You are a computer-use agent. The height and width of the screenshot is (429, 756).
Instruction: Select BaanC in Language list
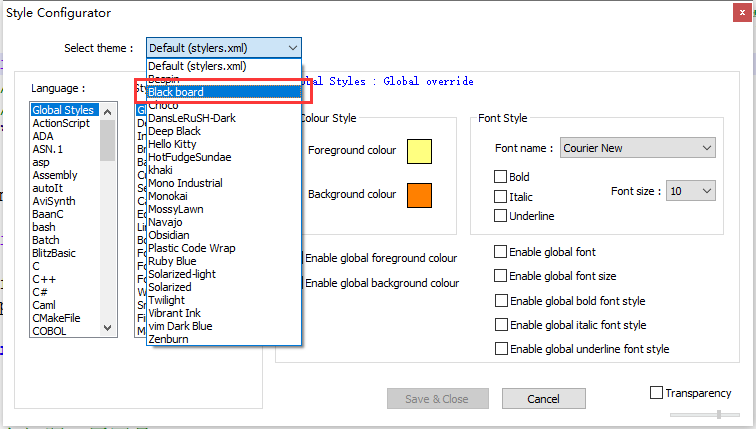pyautogui.click(x=65, y=214)
